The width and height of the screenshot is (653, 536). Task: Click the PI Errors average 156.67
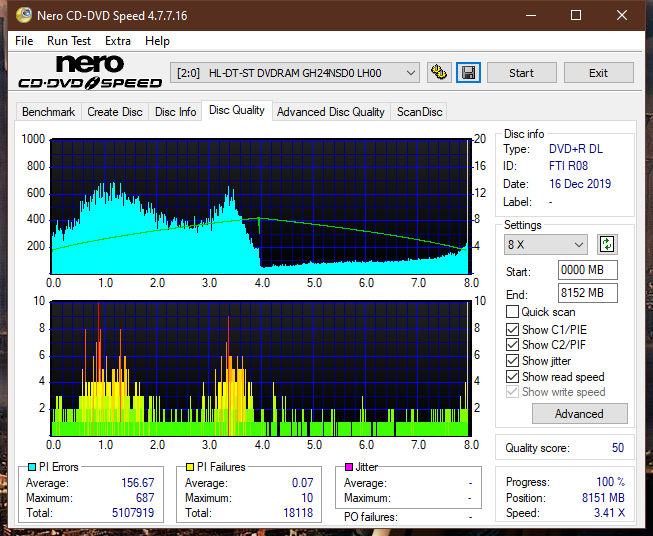coord(137,483)
